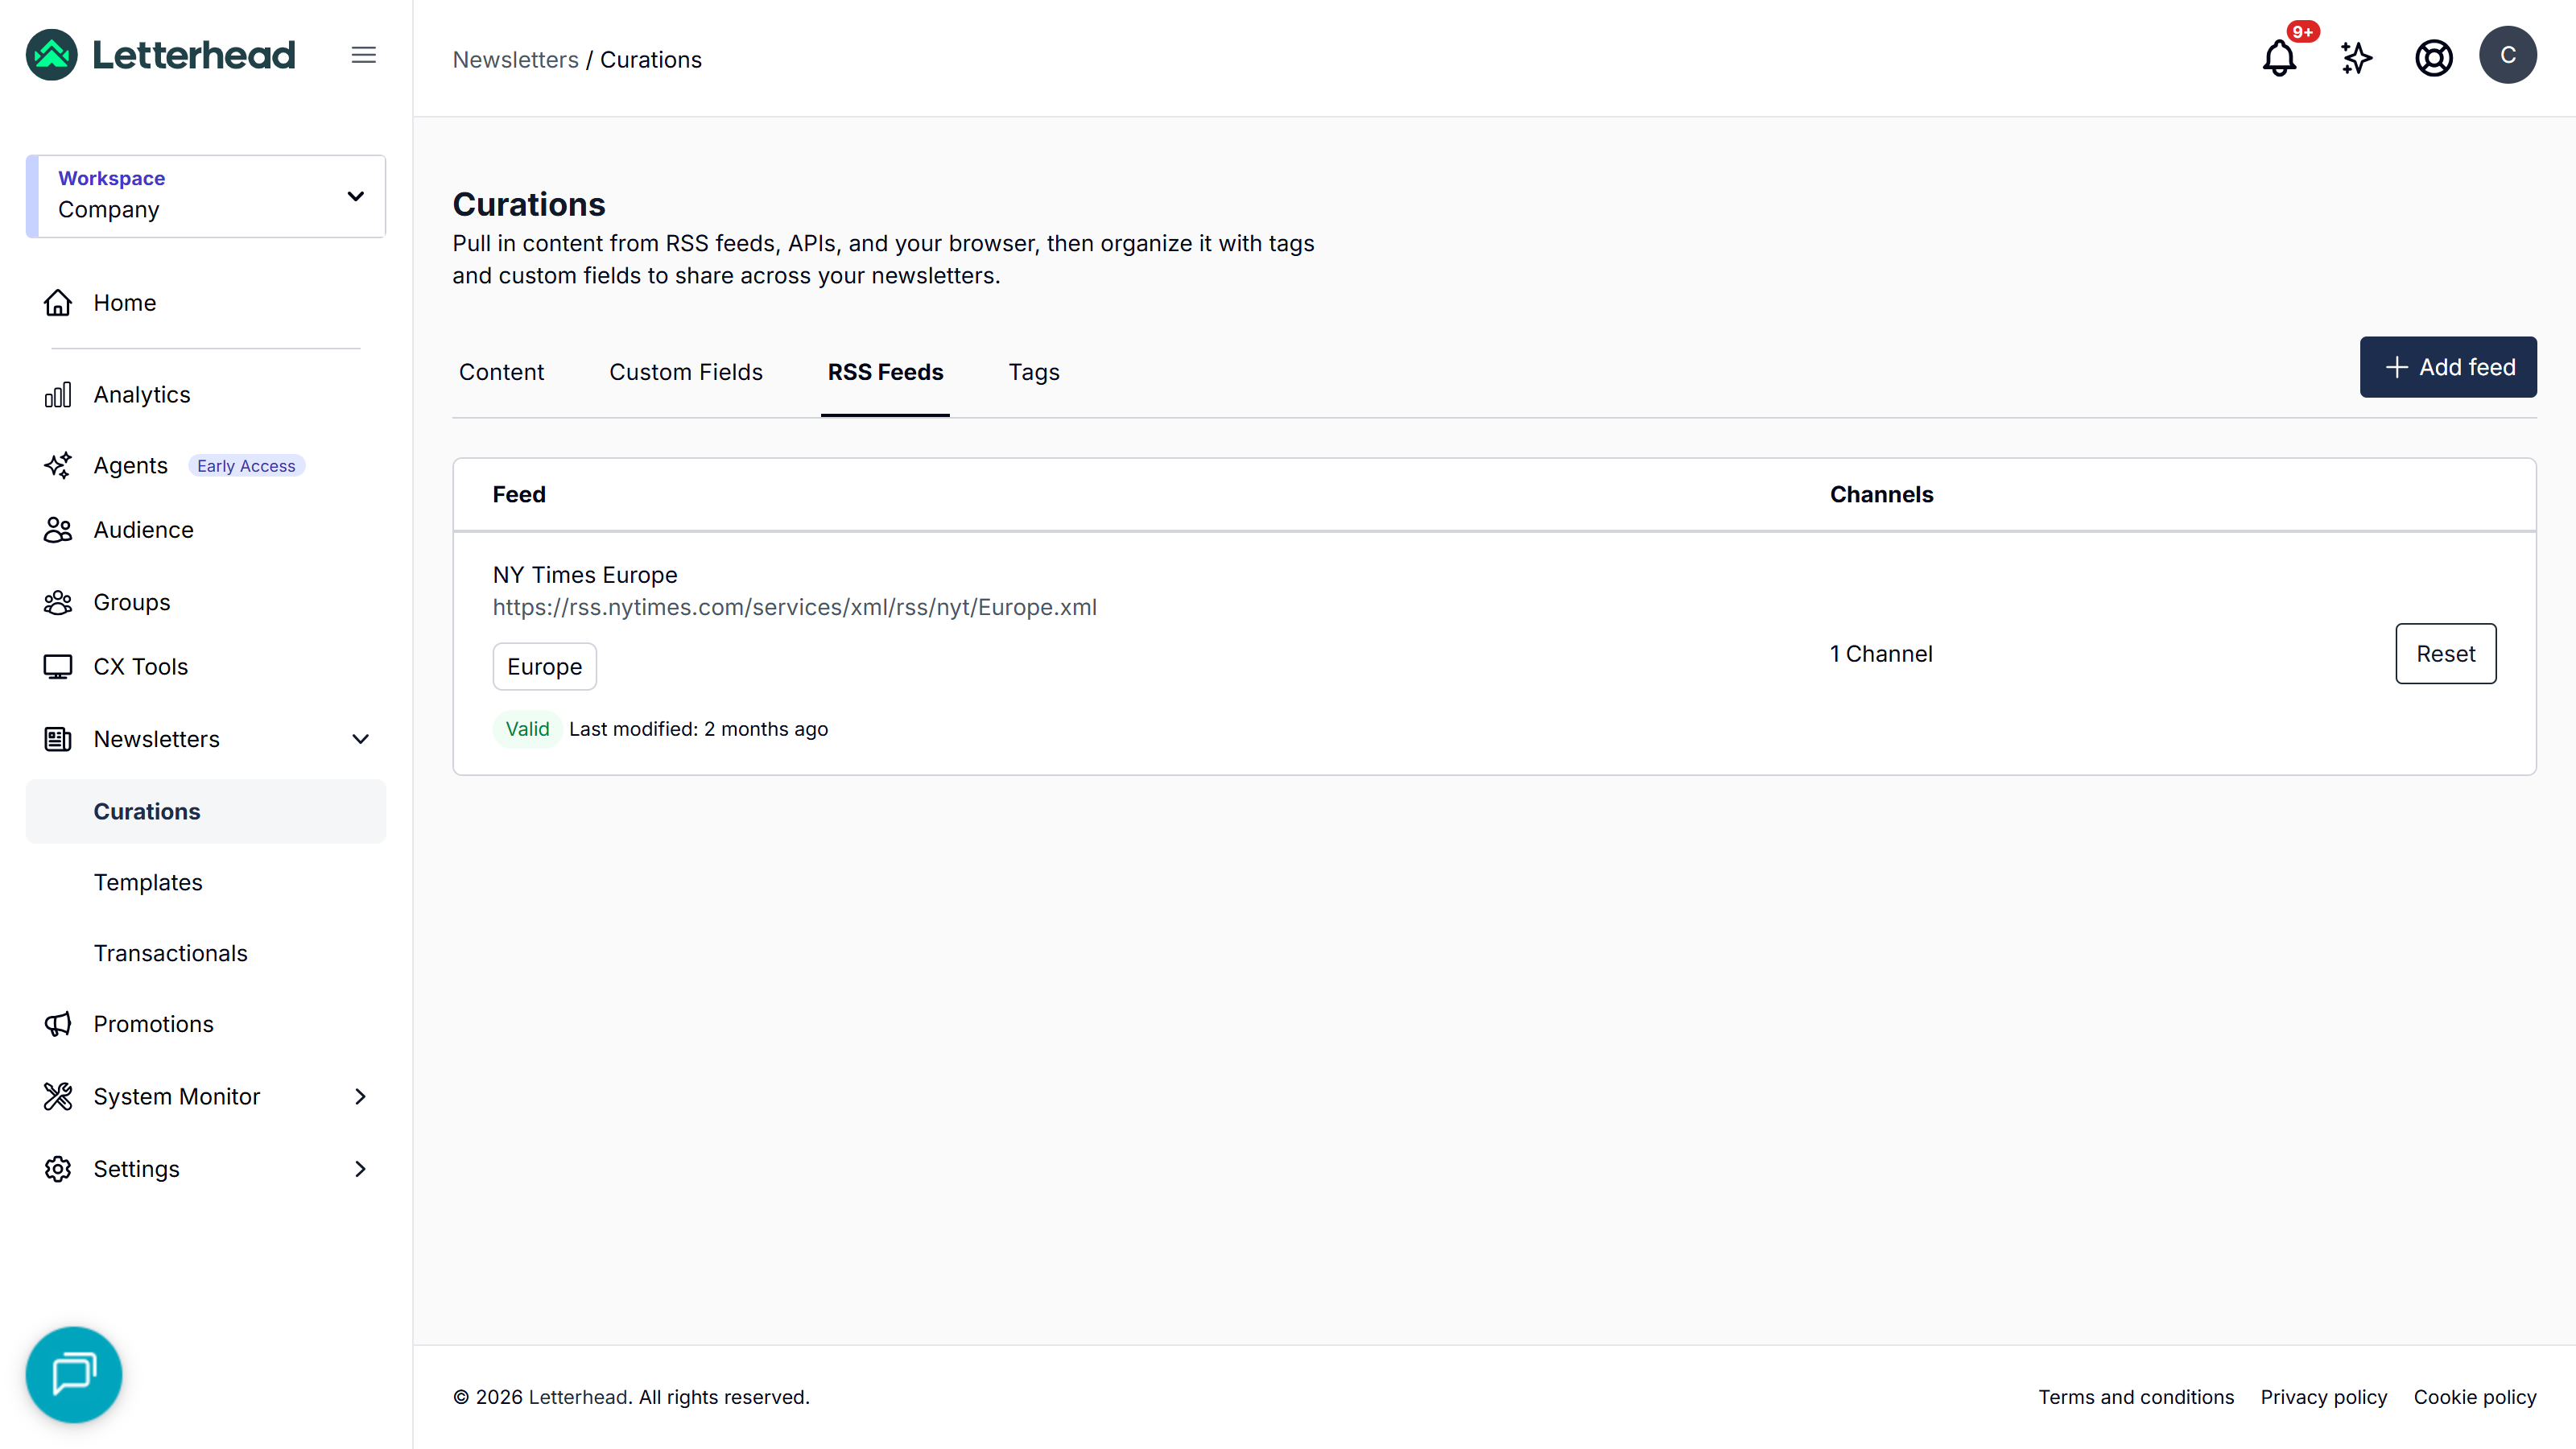Collapse the Newsletters menu chevron
This screenshot has height=1449, width=2576.
[x=361, y=739]
